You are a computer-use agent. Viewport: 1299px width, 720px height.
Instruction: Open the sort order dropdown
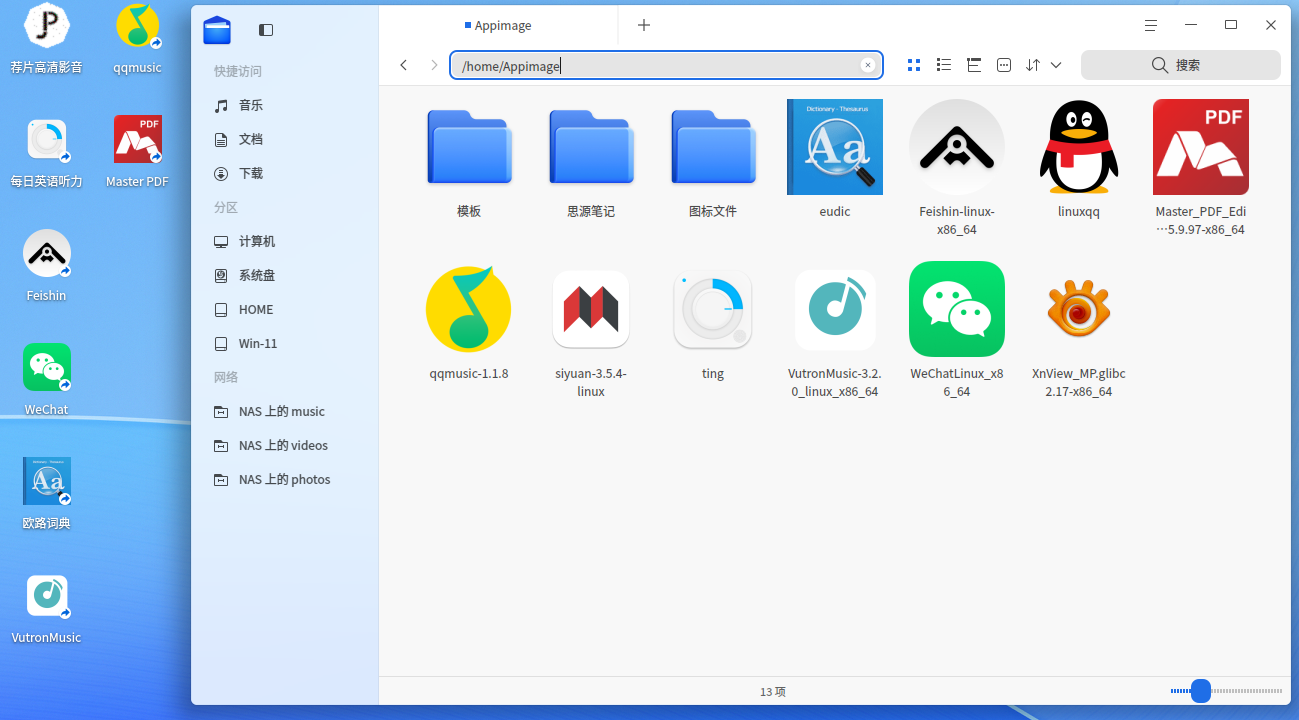click(1043, 65)
